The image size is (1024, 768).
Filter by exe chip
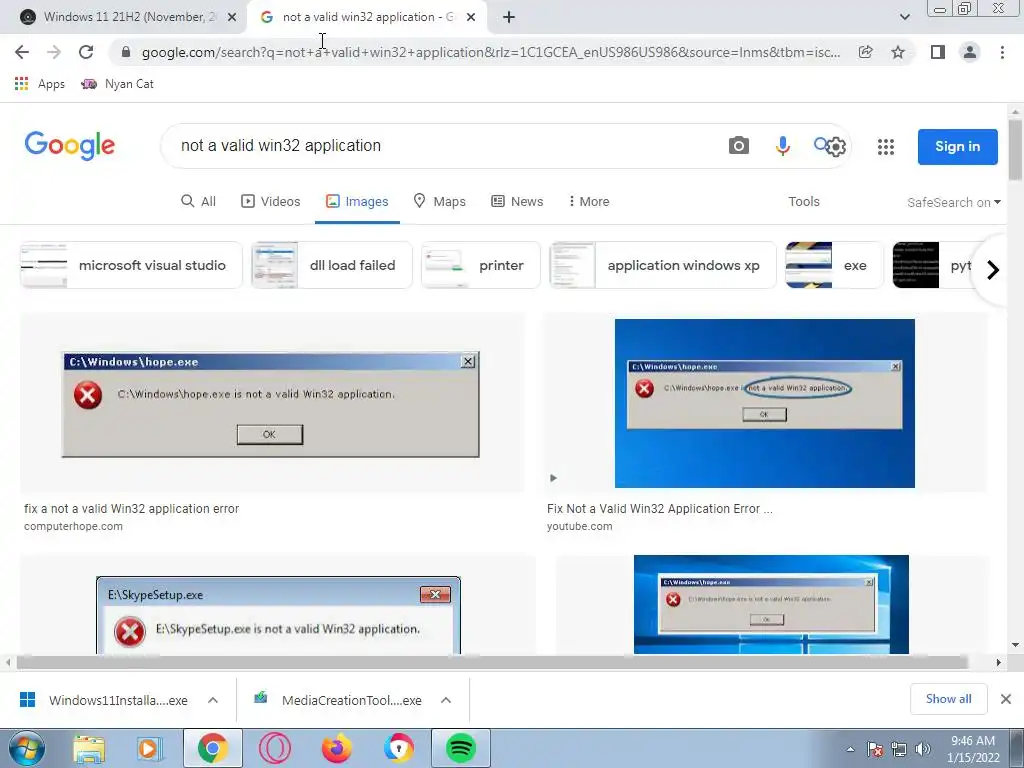pyautogui.click(x=834, y=265)
